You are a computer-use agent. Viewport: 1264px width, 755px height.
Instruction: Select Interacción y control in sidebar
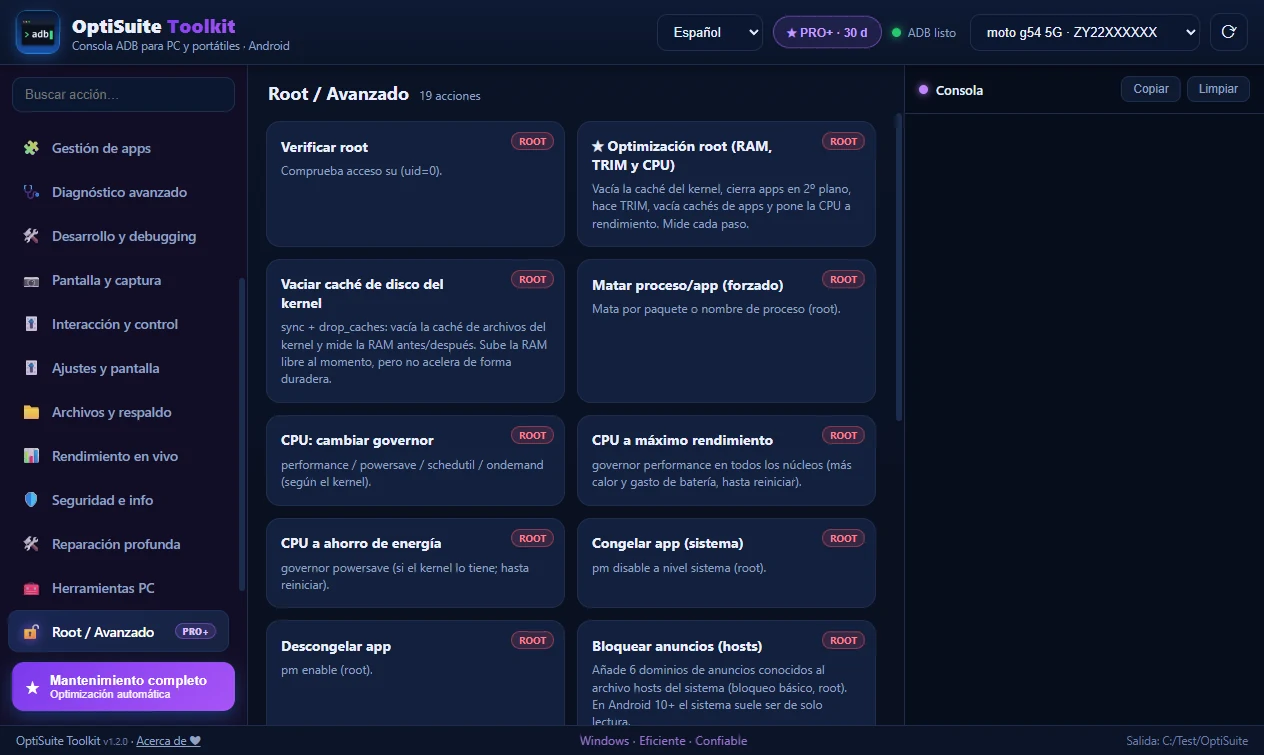point(118,324)
